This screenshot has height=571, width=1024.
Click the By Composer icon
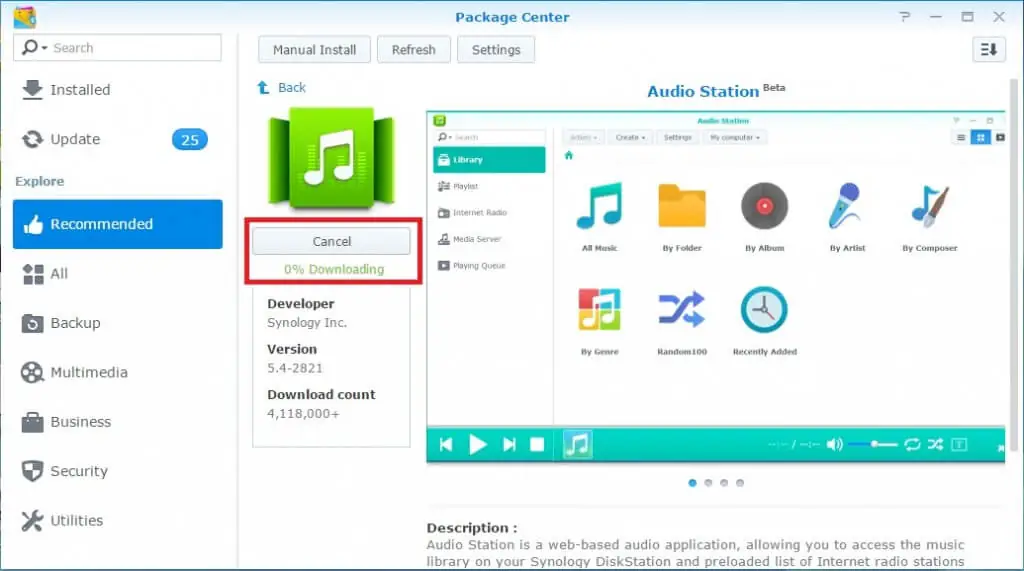[930, 206]
